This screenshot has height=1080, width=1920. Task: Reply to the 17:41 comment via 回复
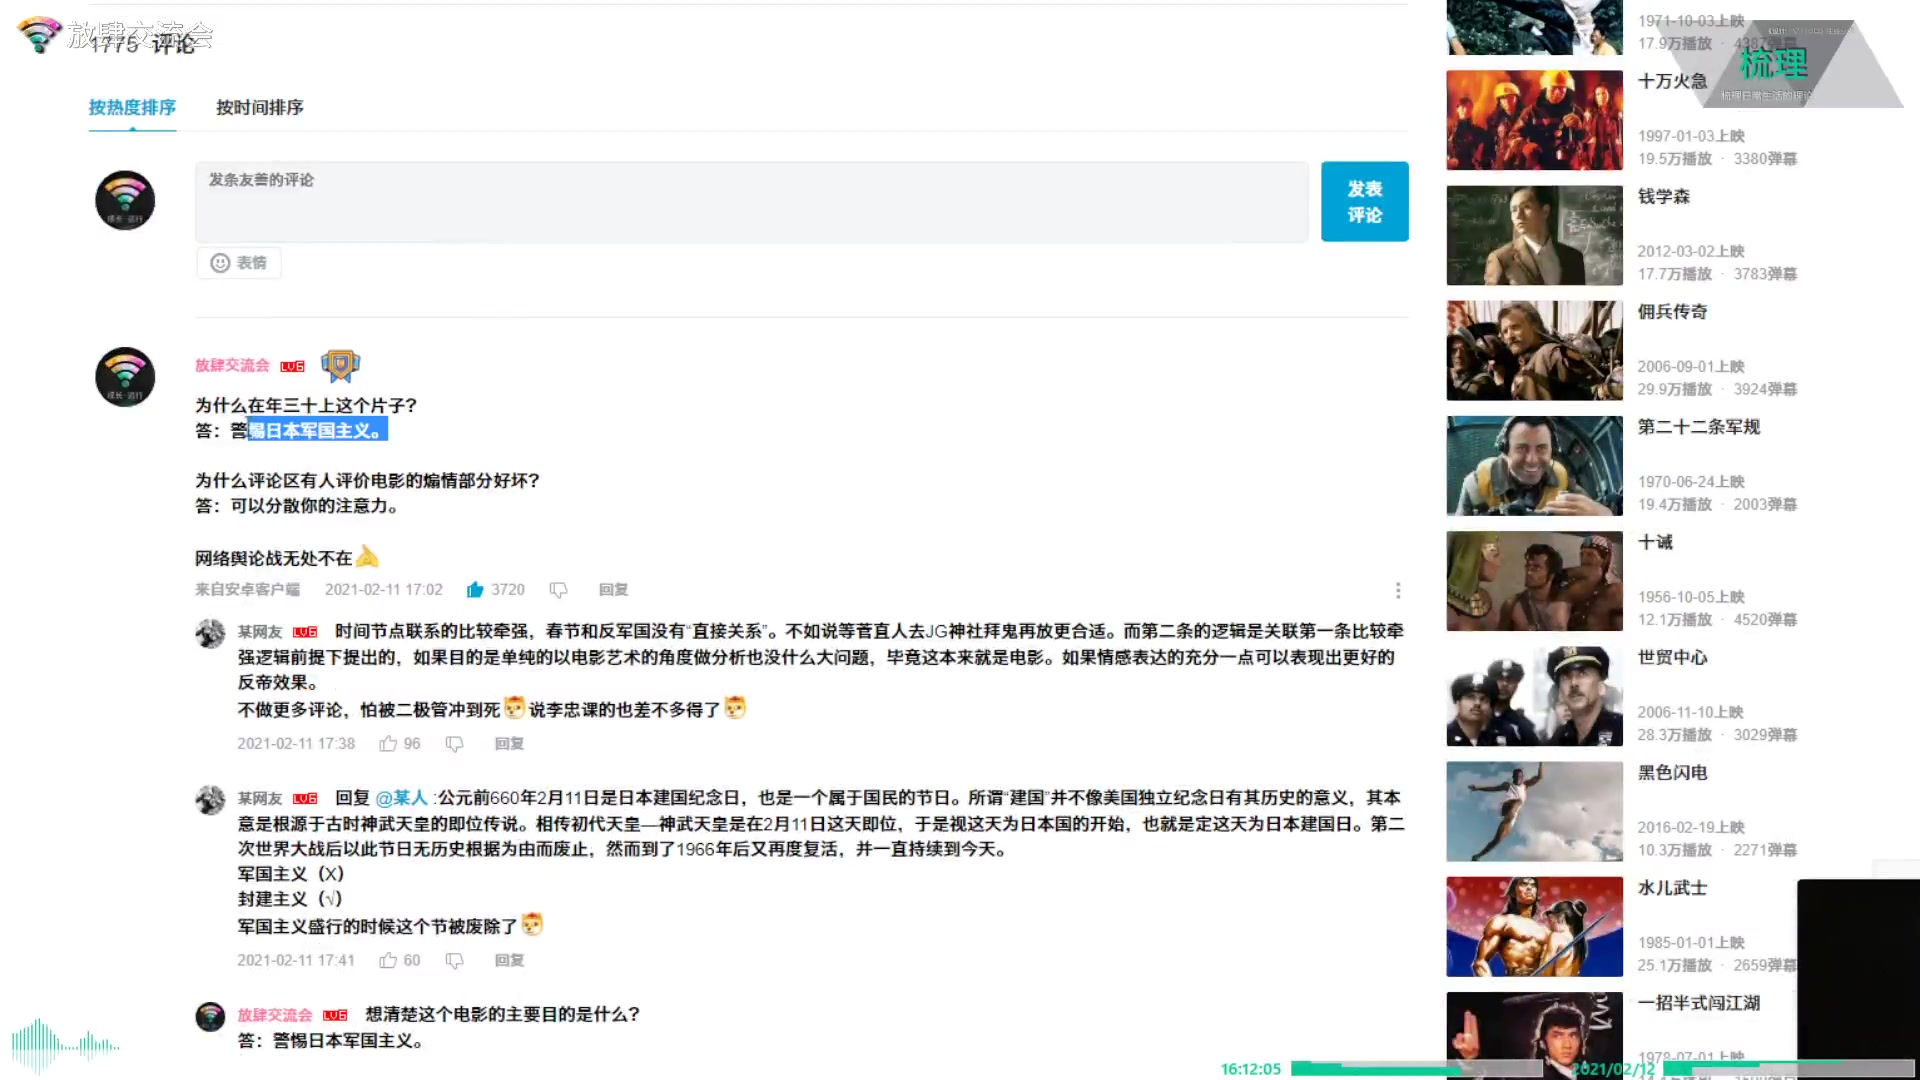509,960
